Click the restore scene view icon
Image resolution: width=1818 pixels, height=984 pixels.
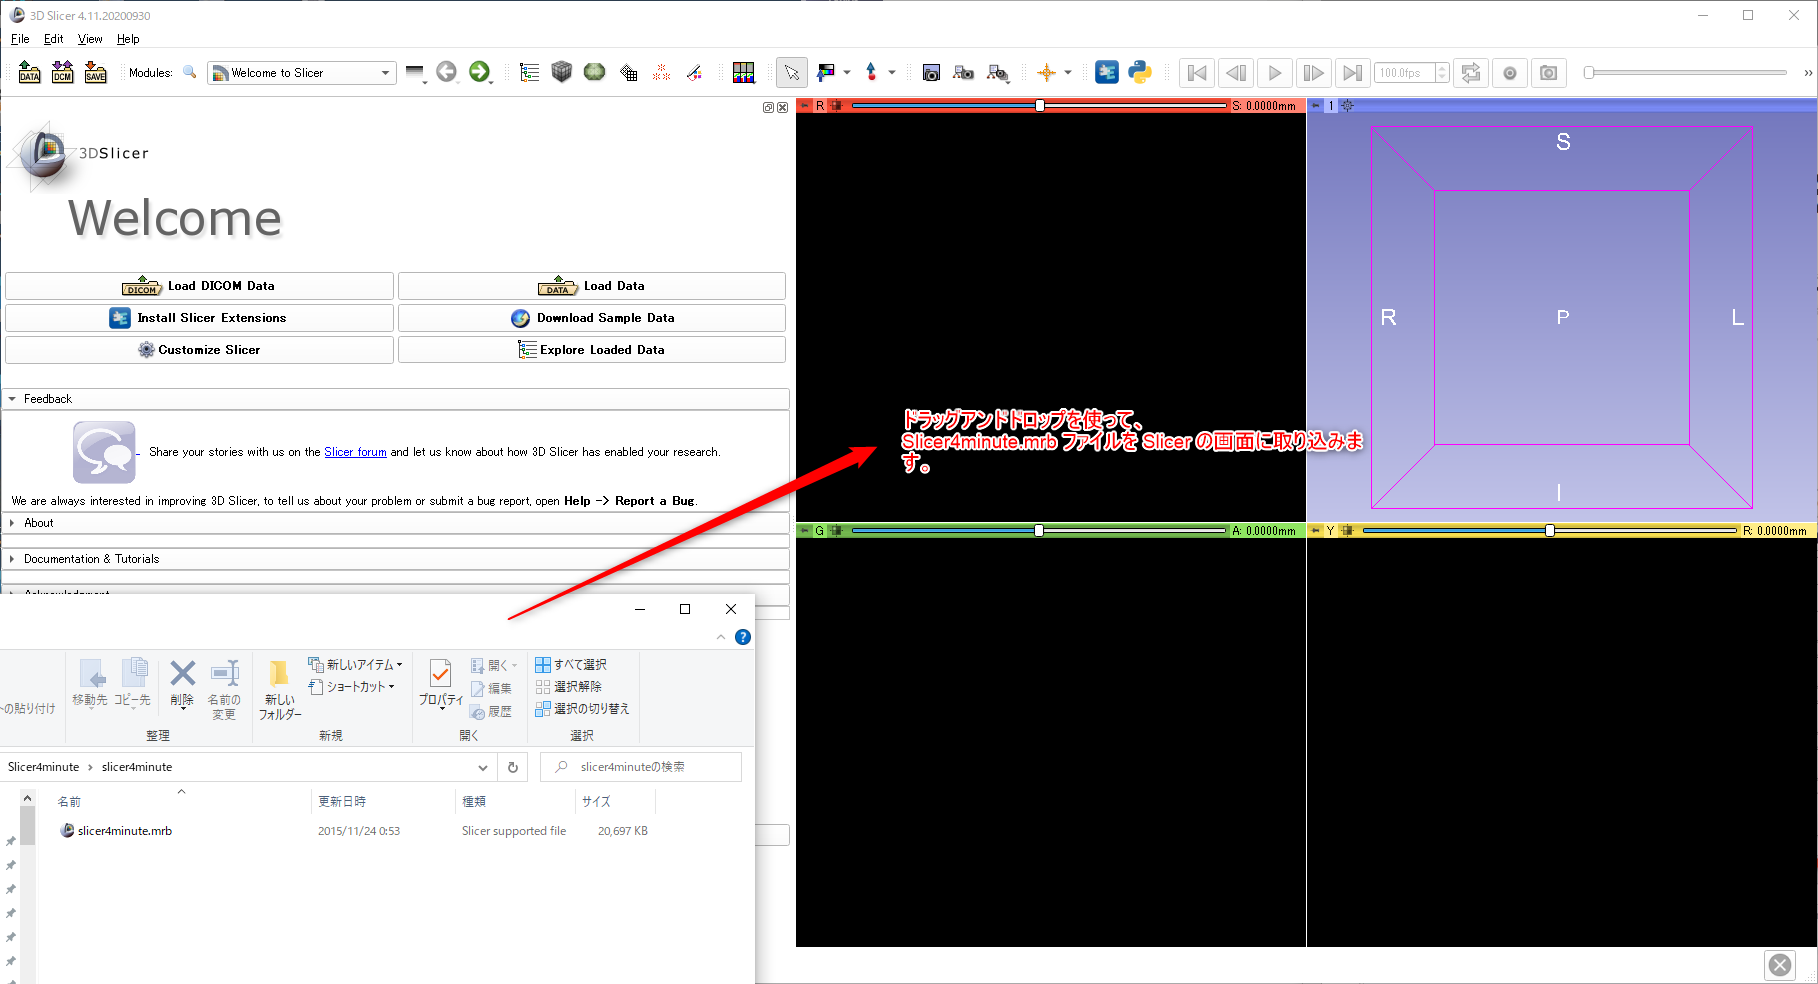(998, 72)
